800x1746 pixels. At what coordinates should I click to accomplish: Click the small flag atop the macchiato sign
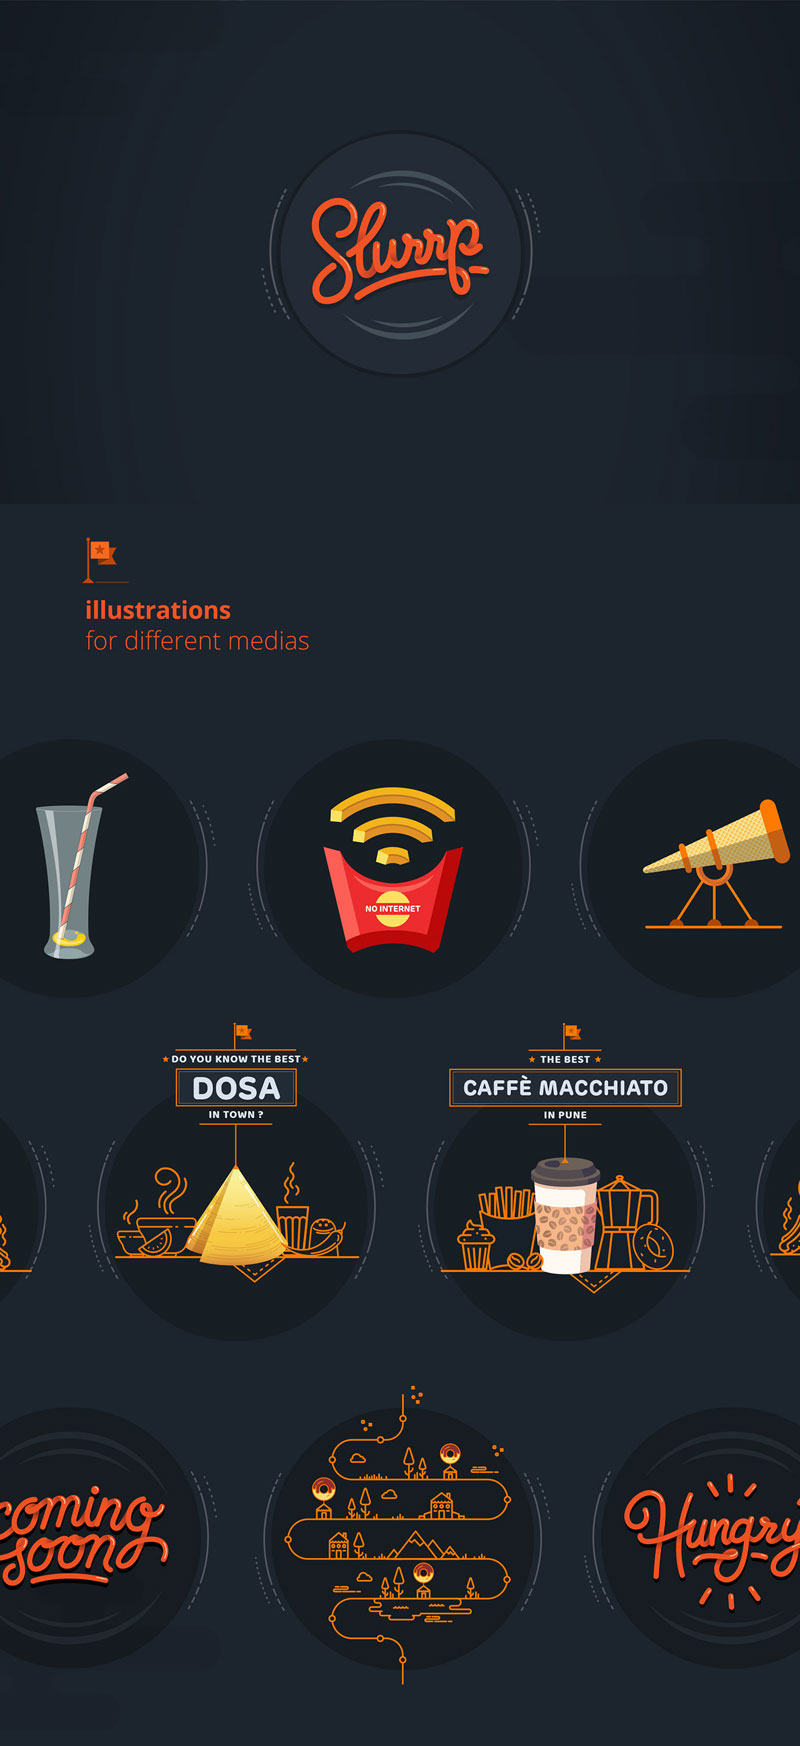[x=571, y=1033]
